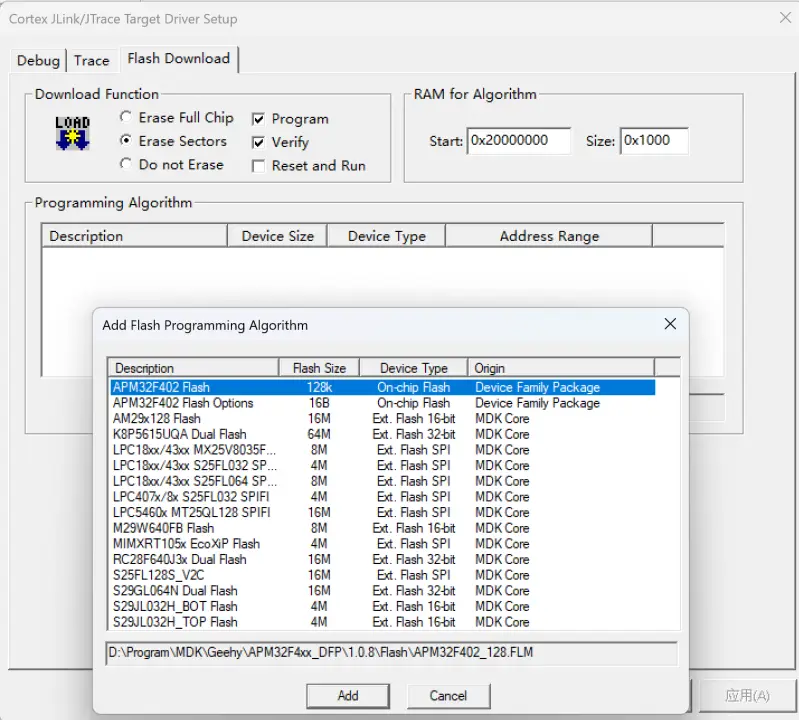Toggle the Program checkbox

coord(258,118)
